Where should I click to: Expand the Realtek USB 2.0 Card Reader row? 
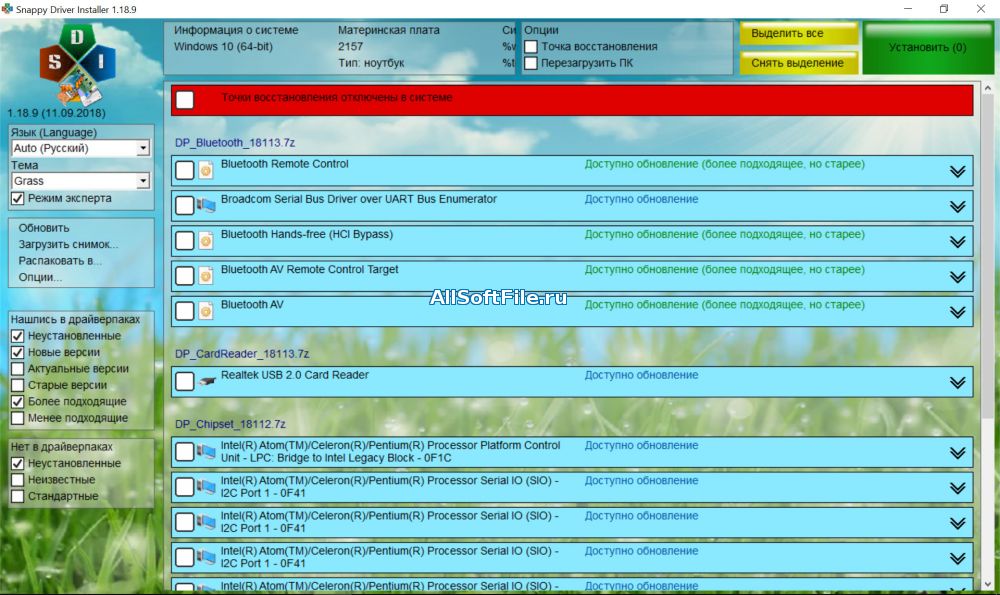[x=957, y=383]
